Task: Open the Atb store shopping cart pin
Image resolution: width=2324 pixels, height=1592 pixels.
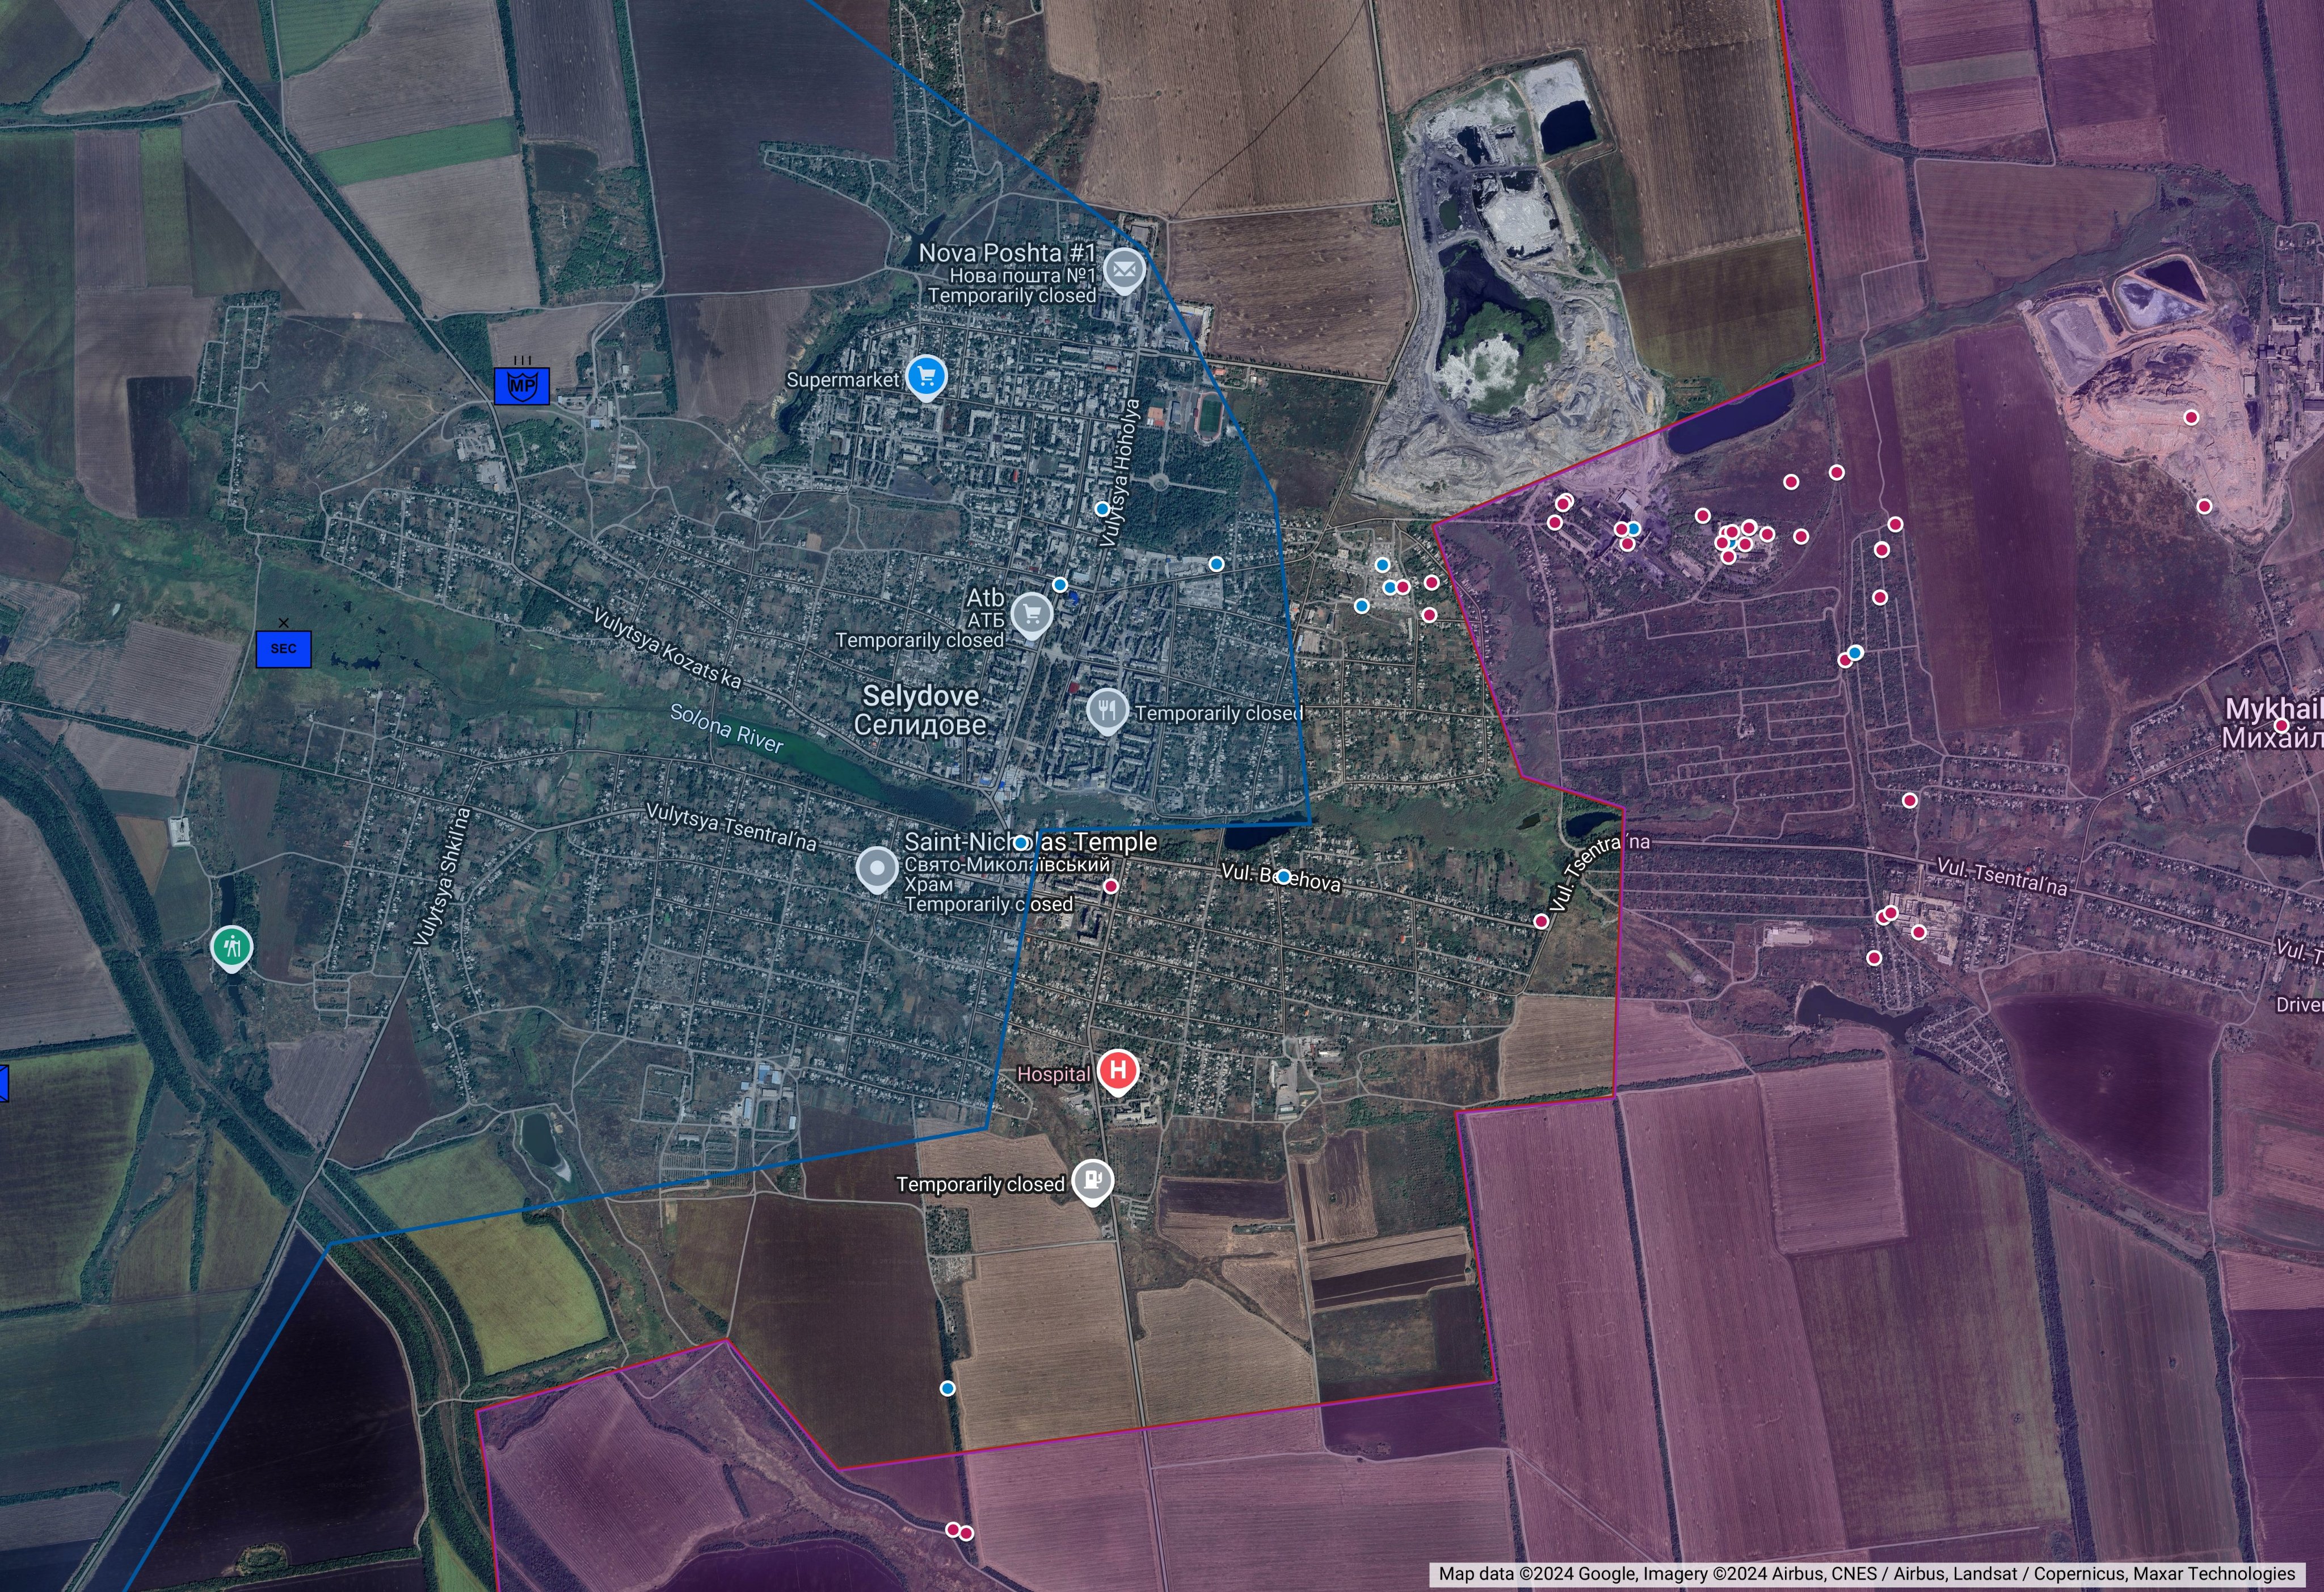Action: [1031, 613]
